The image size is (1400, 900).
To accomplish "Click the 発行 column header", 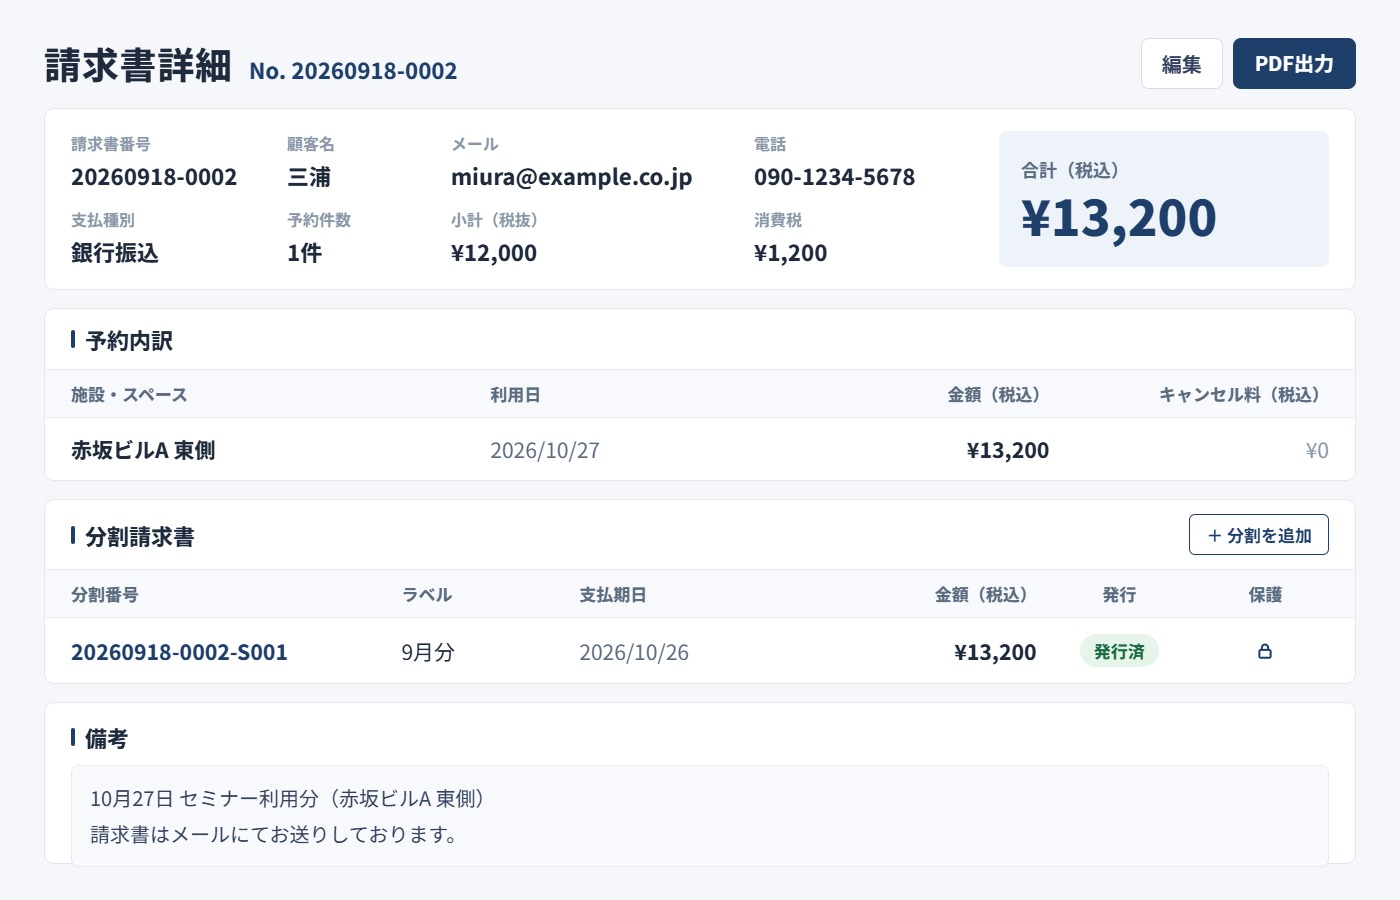I will [1119, 595].
